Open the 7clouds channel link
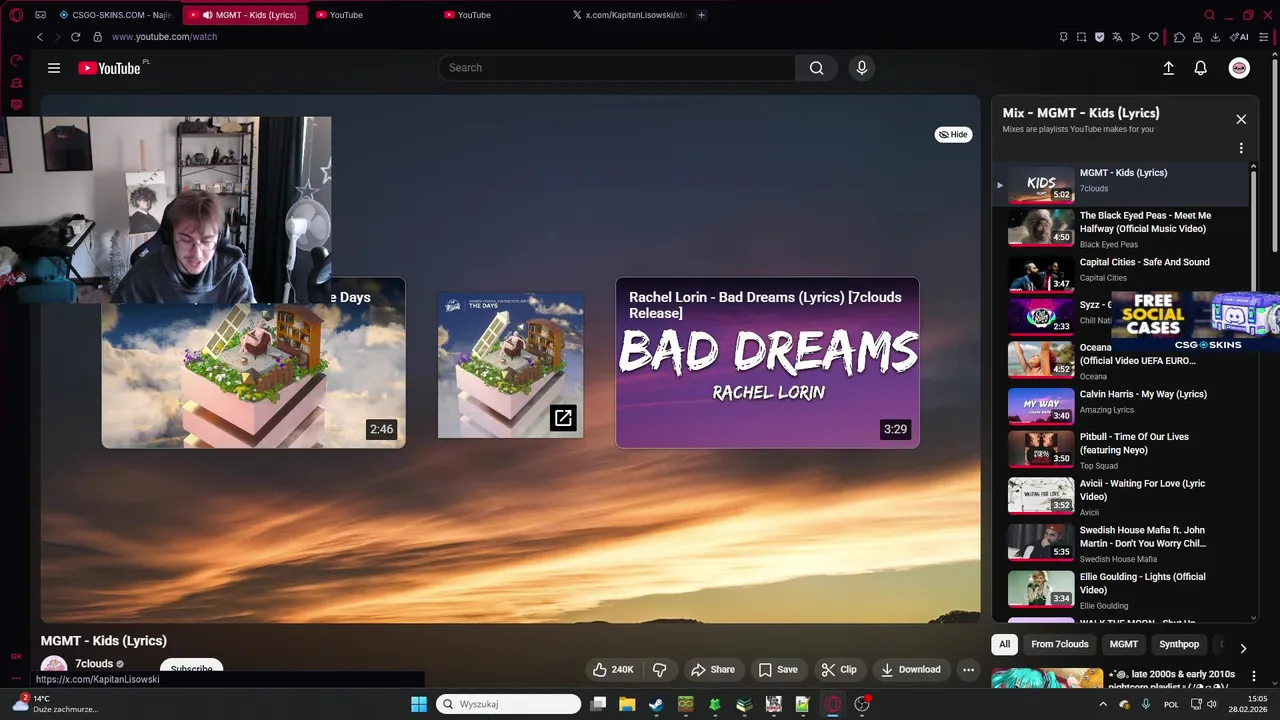This screenshot has width=1280, height=720. (94, 664)
